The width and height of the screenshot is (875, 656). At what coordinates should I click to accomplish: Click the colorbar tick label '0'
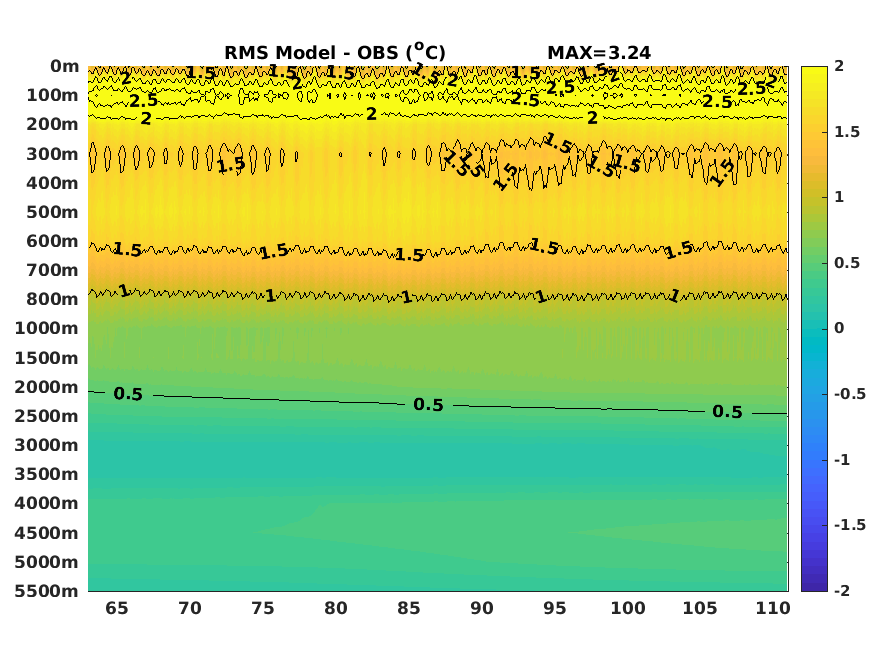click(x=839, y=328)
